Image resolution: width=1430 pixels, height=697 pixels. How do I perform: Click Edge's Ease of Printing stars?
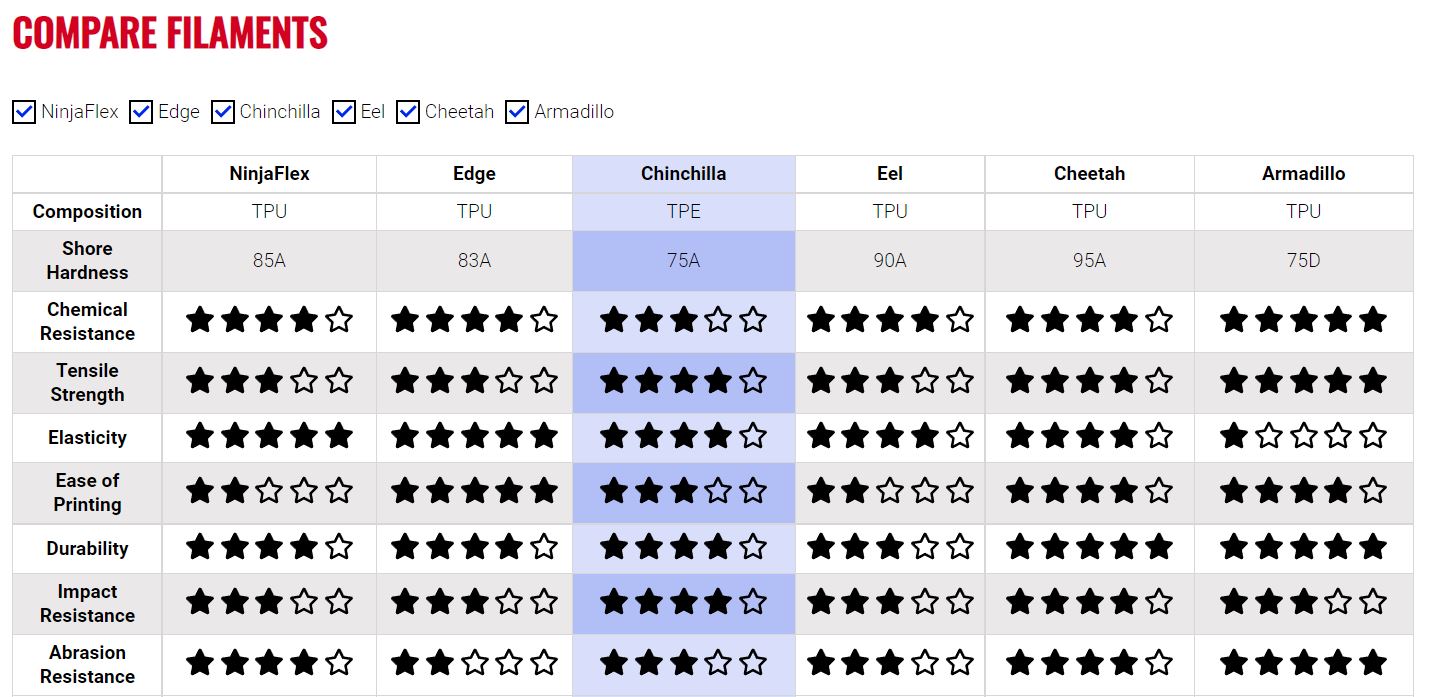(x=474, y=491)
